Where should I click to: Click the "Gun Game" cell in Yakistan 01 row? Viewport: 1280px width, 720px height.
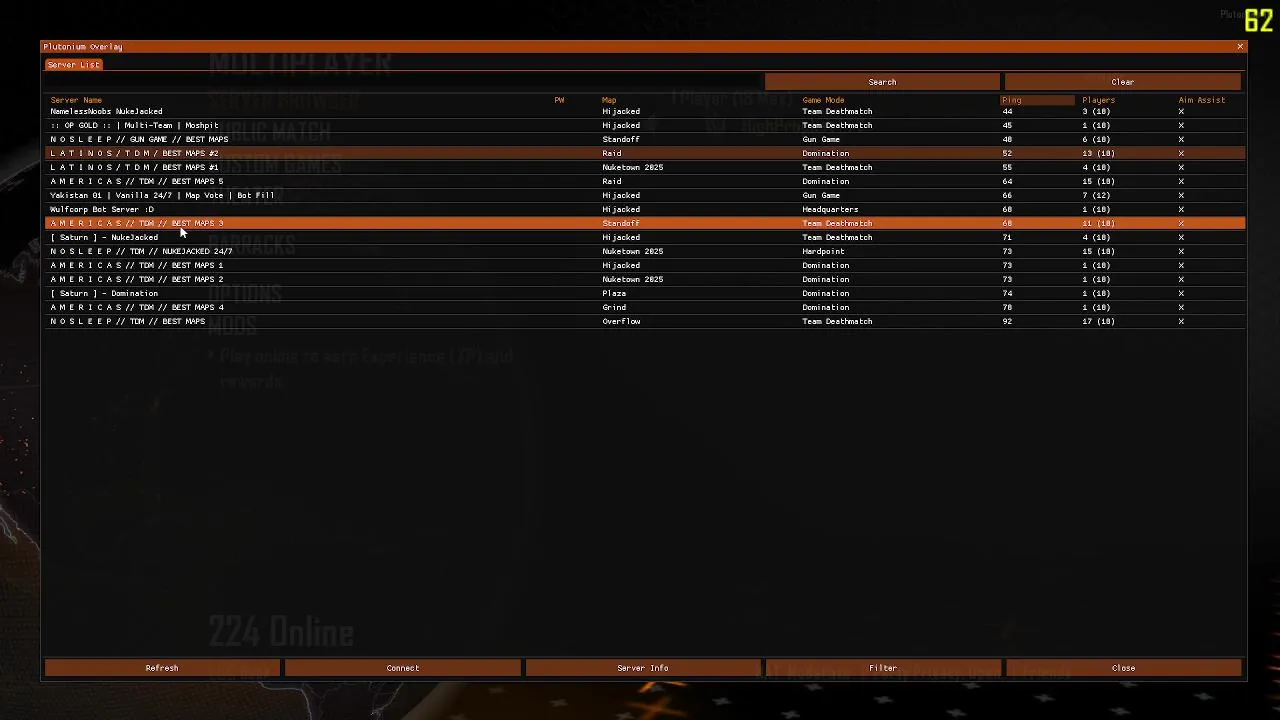tap(821, 195)
